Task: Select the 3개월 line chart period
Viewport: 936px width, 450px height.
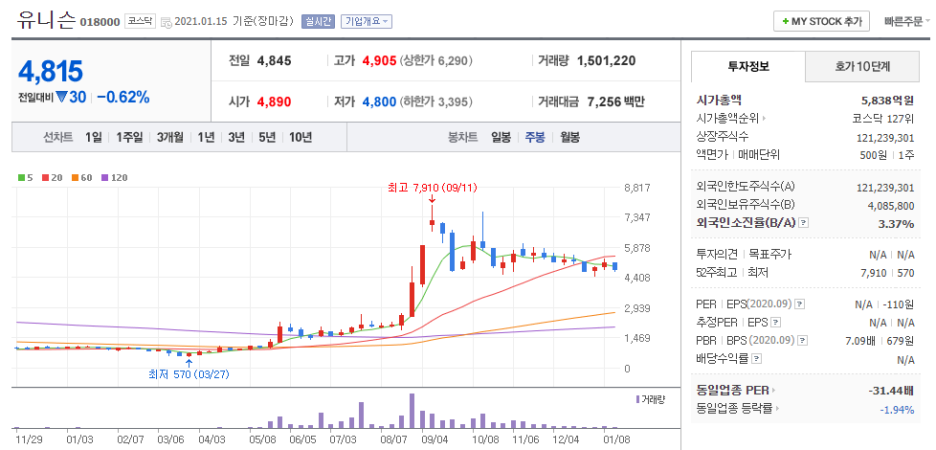Action: point(170,137)
